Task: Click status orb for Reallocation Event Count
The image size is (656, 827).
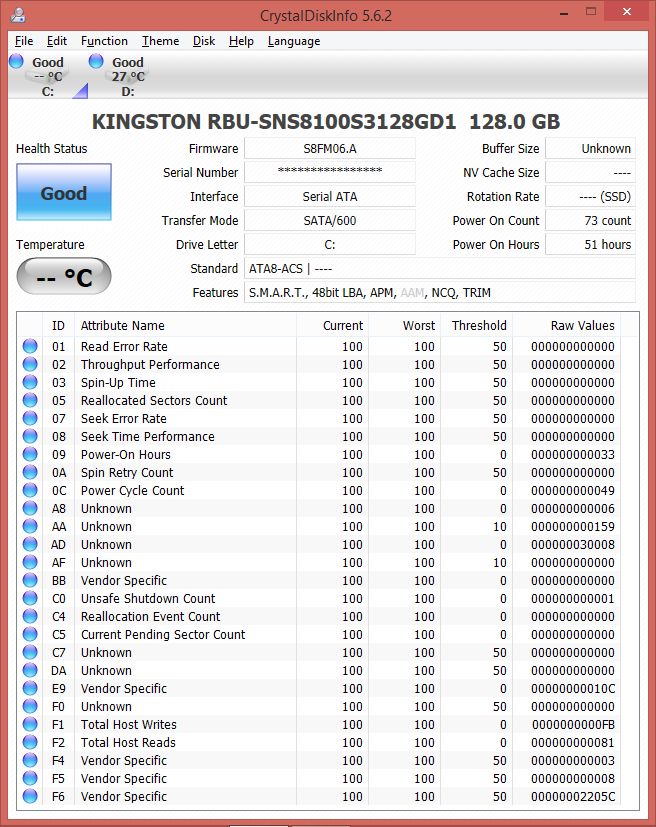Action: 30,616
